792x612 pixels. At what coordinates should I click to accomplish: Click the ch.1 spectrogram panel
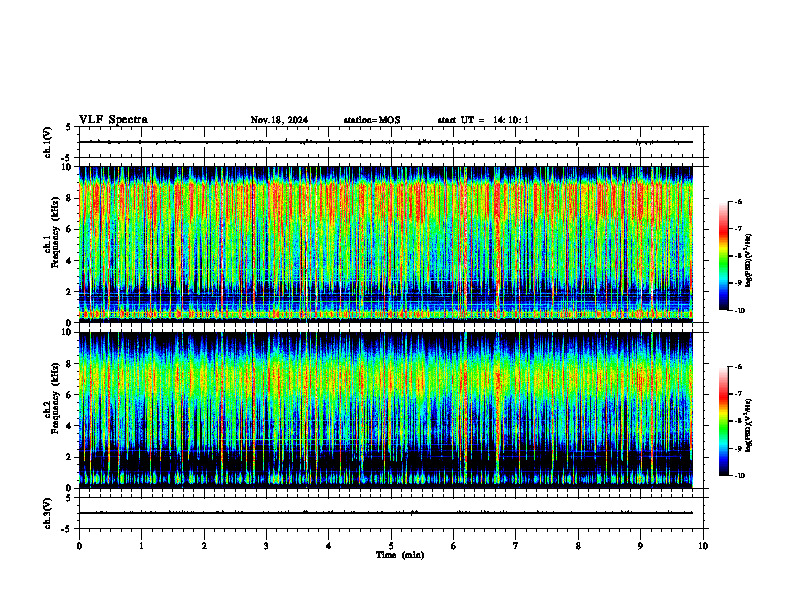coord(386,244)
